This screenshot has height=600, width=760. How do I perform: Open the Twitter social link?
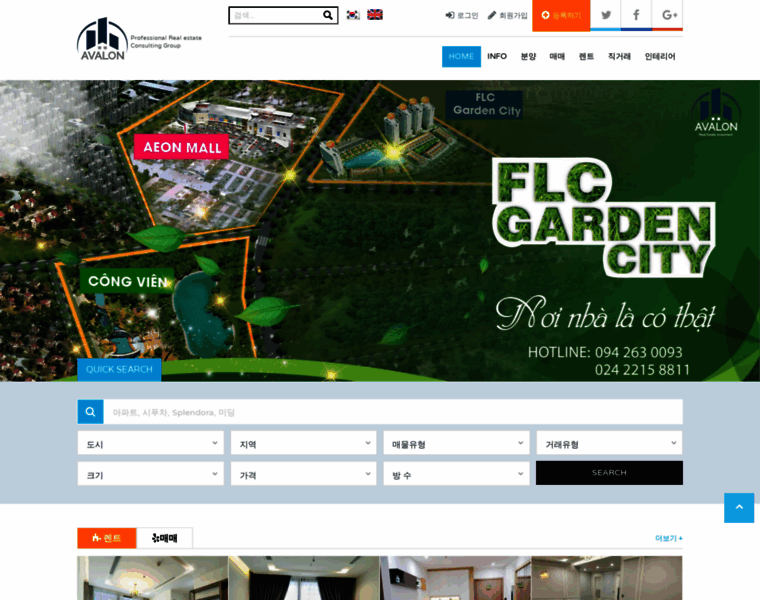click(605, 15)
